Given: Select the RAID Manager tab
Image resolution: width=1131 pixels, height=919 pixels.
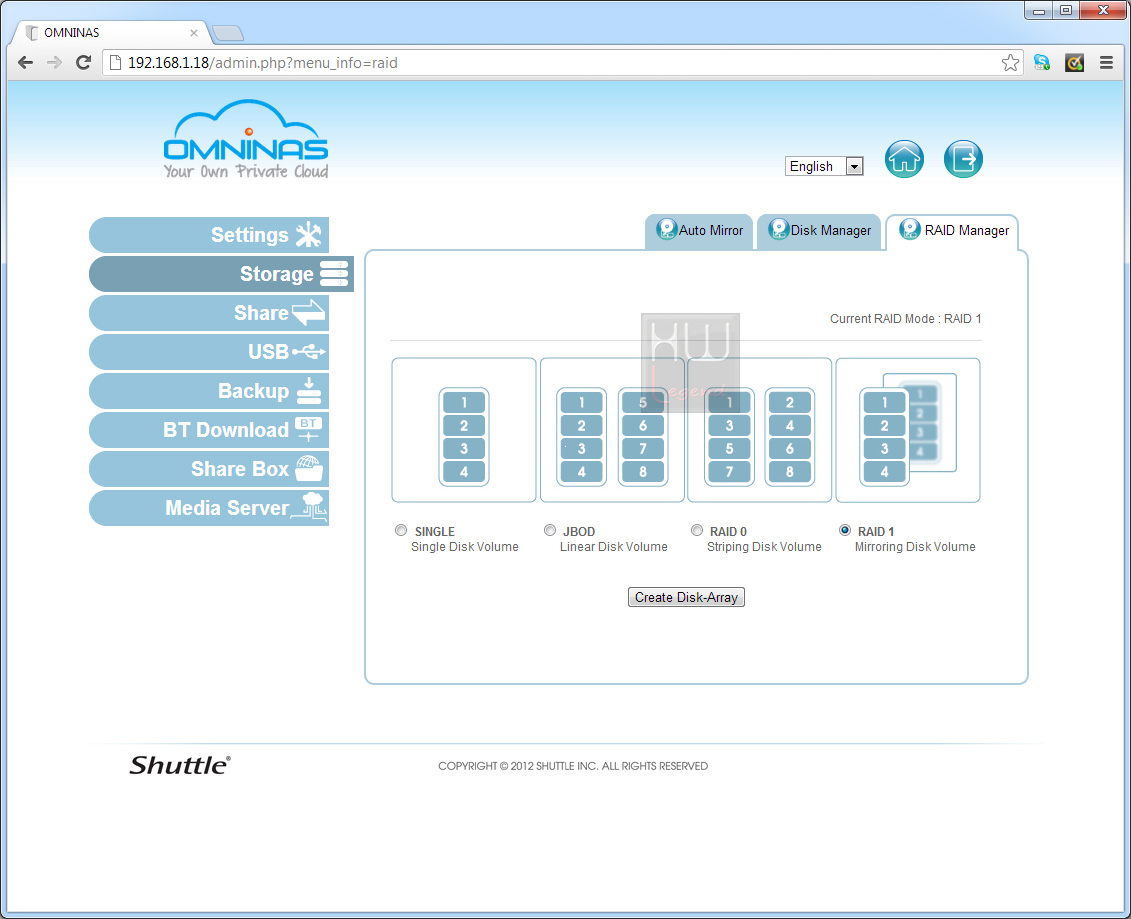Looking at the screenshot, I should point(953,231).
